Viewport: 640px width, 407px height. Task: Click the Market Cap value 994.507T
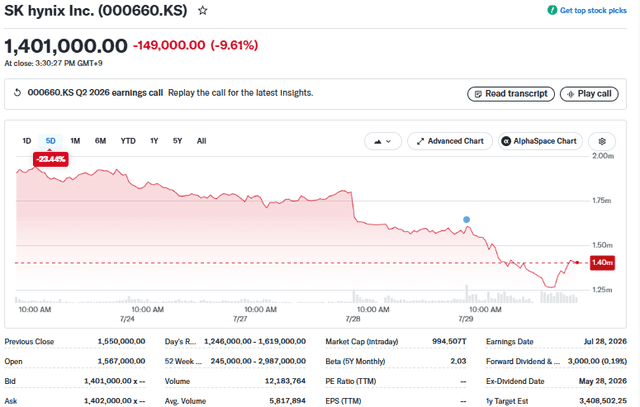tap(449, 341)
